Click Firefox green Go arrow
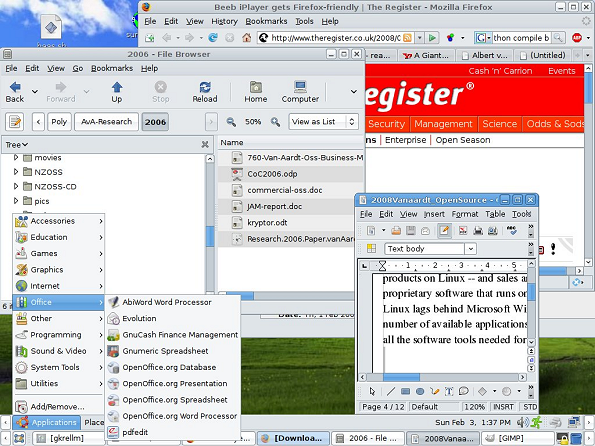This screenshot has width=595, height=446. pyautogui.click(x=432, y=38)
